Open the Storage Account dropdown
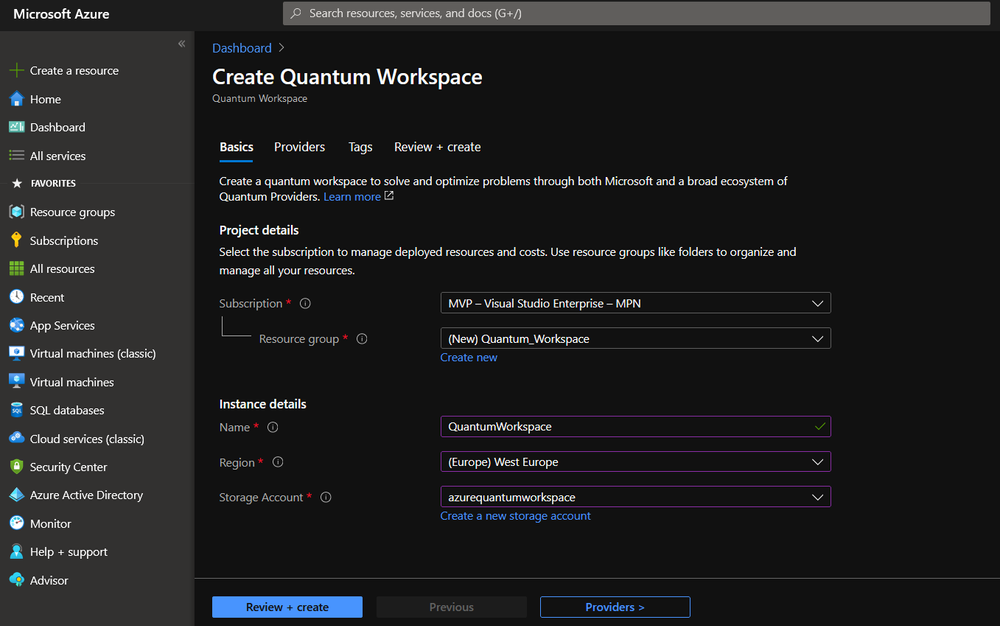This screenshot has height=626, width=1000. (x=635, y=497)
